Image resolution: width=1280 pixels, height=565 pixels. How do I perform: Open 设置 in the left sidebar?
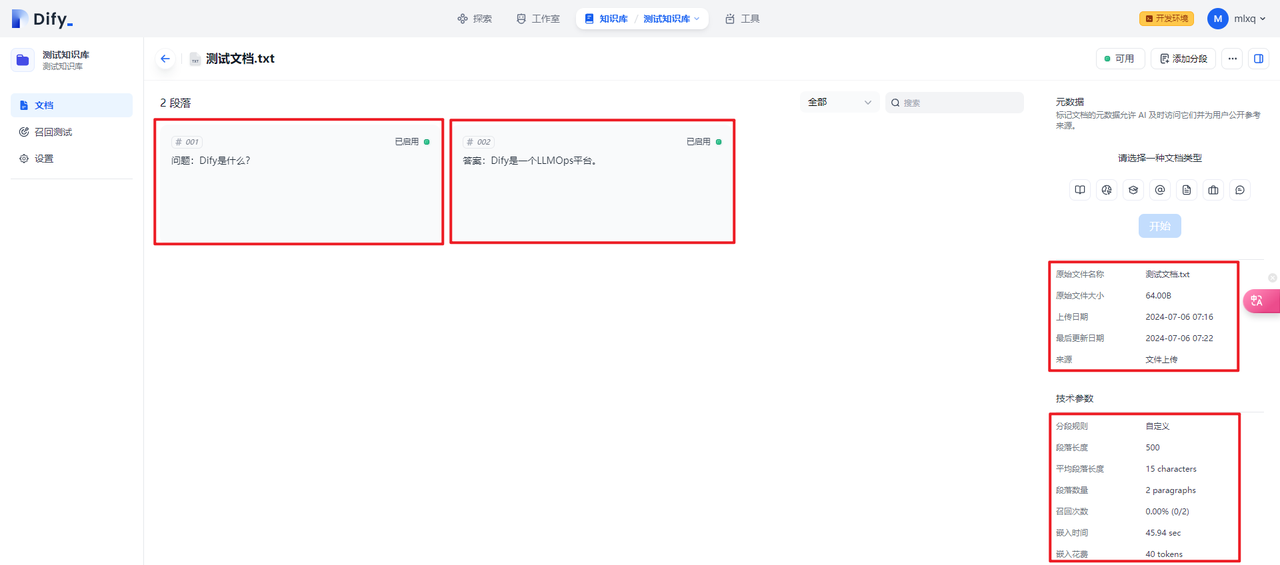[72, 158]
